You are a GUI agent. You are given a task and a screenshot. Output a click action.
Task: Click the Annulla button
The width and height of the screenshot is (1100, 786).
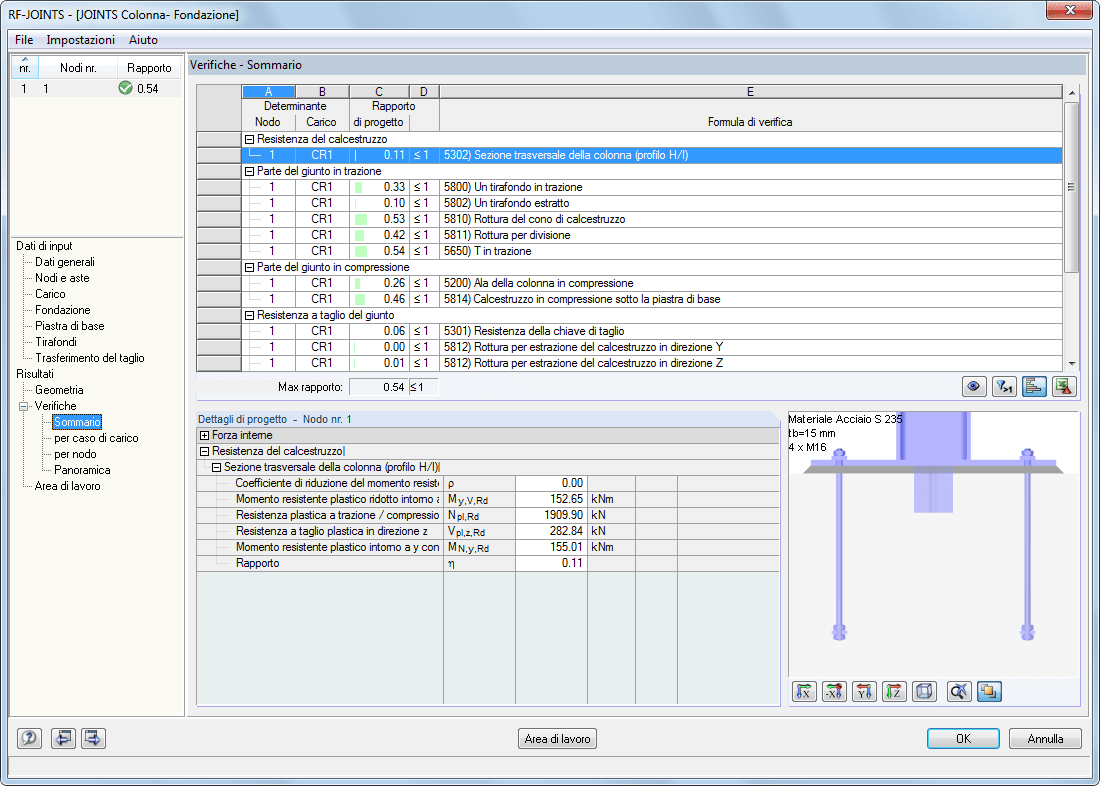tap(1045, 738)
